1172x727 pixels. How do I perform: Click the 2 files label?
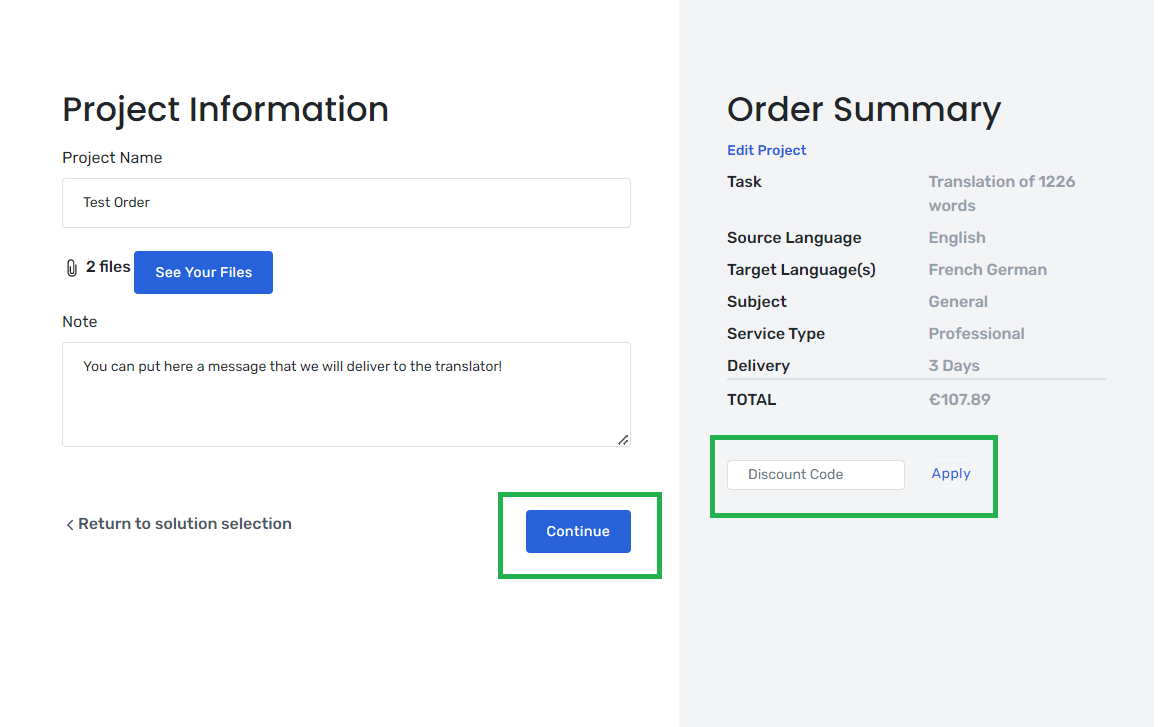[108, 267]
